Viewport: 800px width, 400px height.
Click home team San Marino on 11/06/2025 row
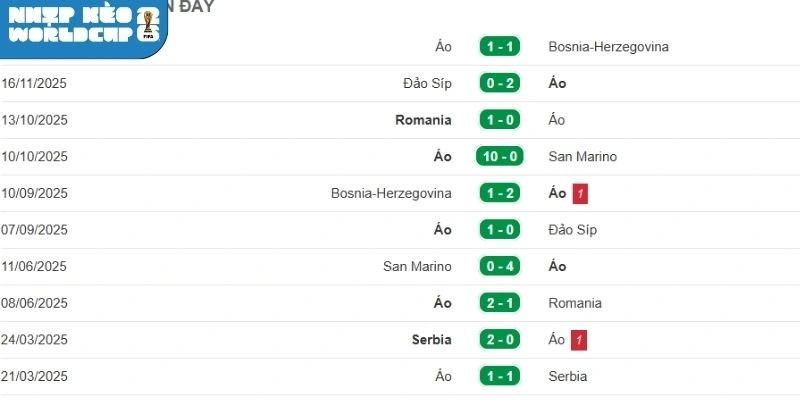click(x=417, y=267)
